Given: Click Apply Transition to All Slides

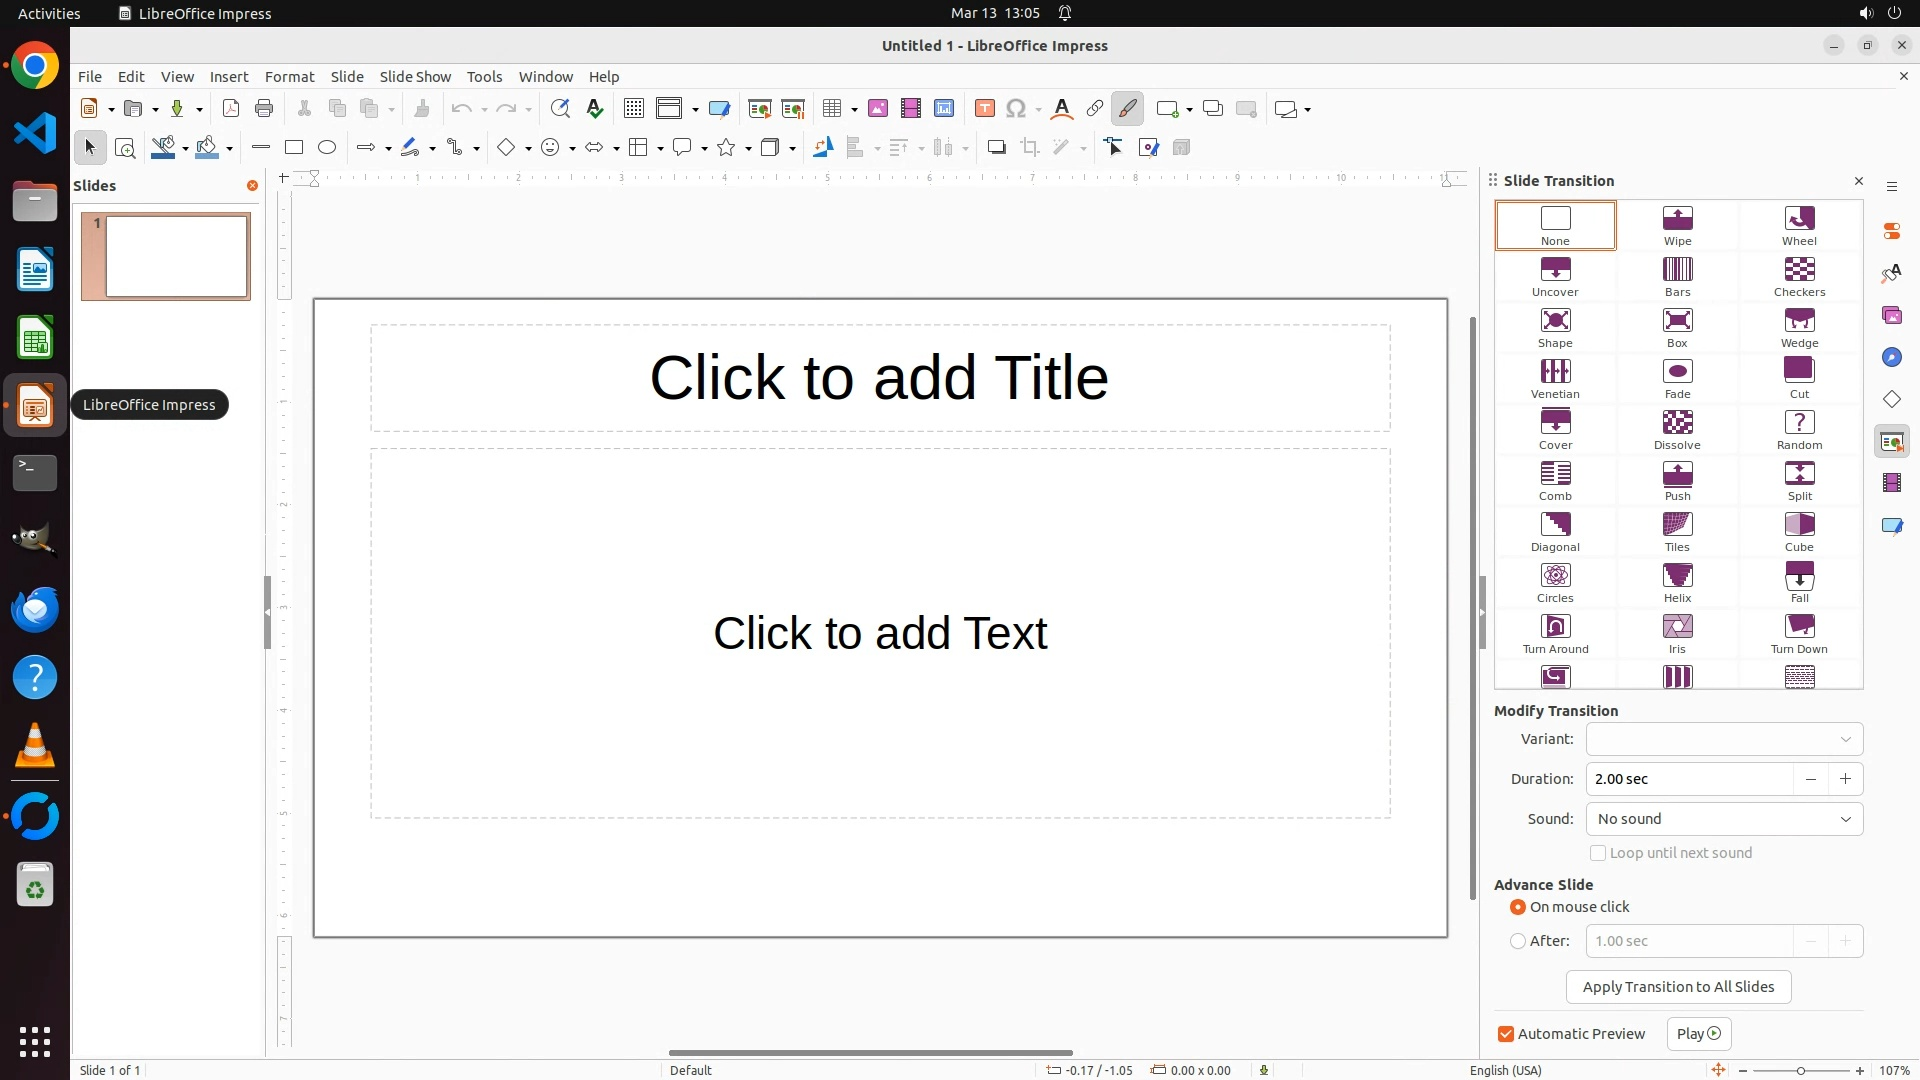Looking at the screenshot, I should pyautogui.click(x=1678, y=987).
